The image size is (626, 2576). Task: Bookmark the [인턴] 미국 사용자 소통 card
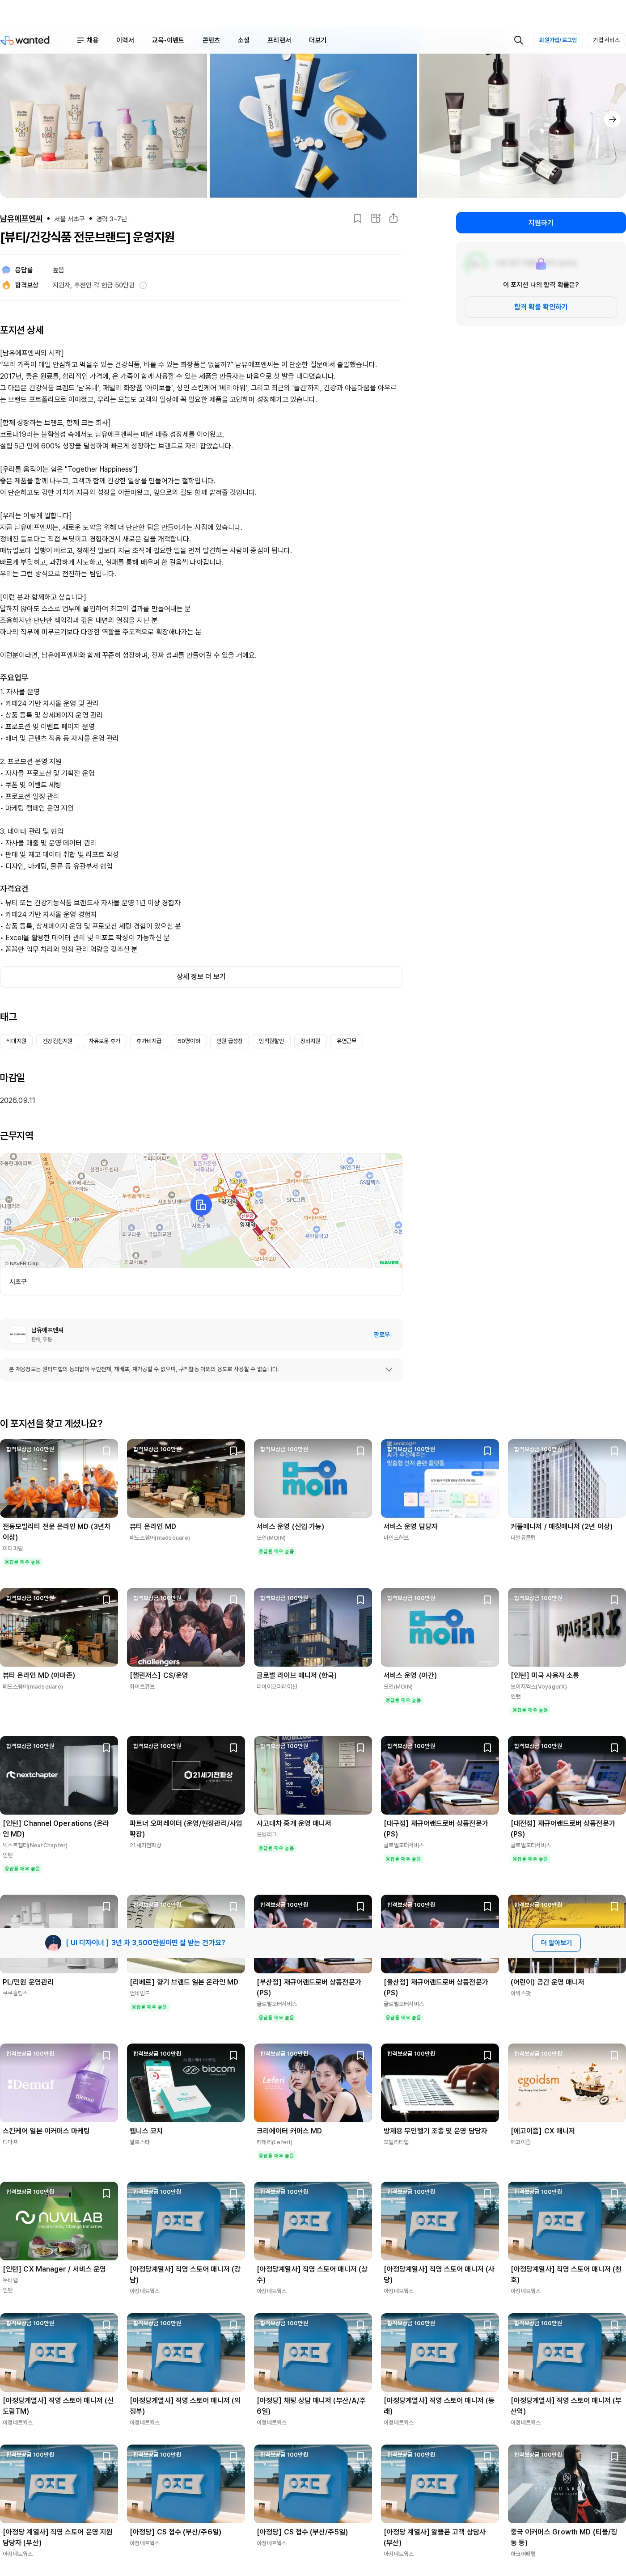[x=614, y=1600]
